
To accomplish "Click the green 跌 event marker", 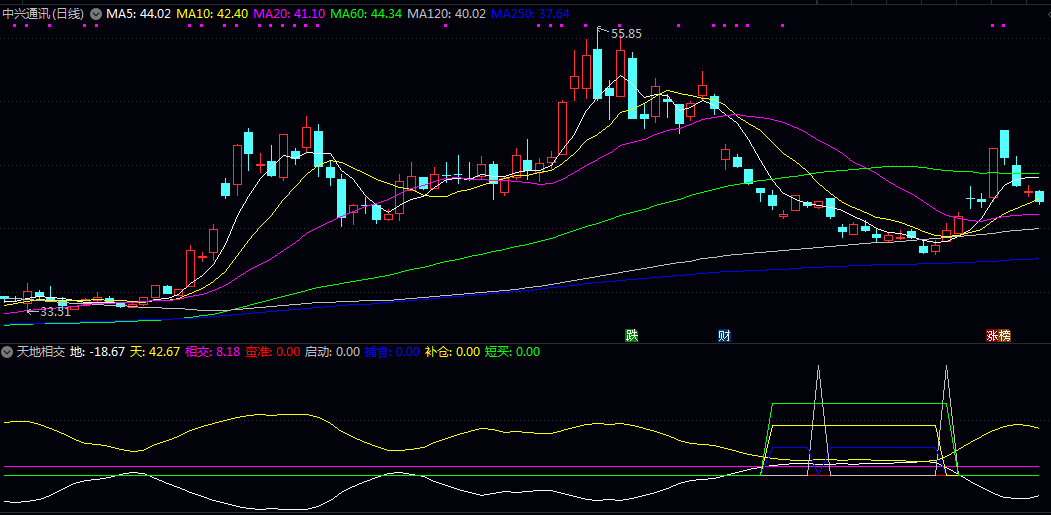I will (x=631, y=335).
